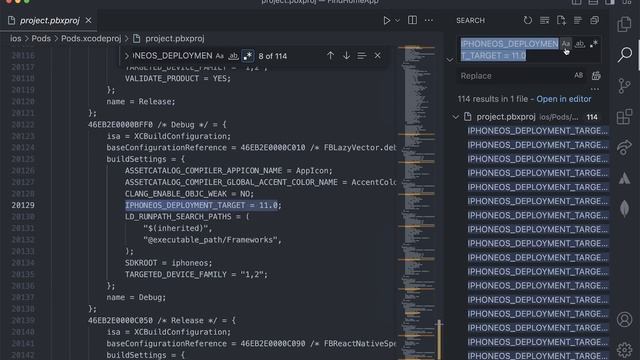Click the VALIDATE_PRODUCT = YES line
The width and height of the screenshot is (640, 360).
pos(178,78)
